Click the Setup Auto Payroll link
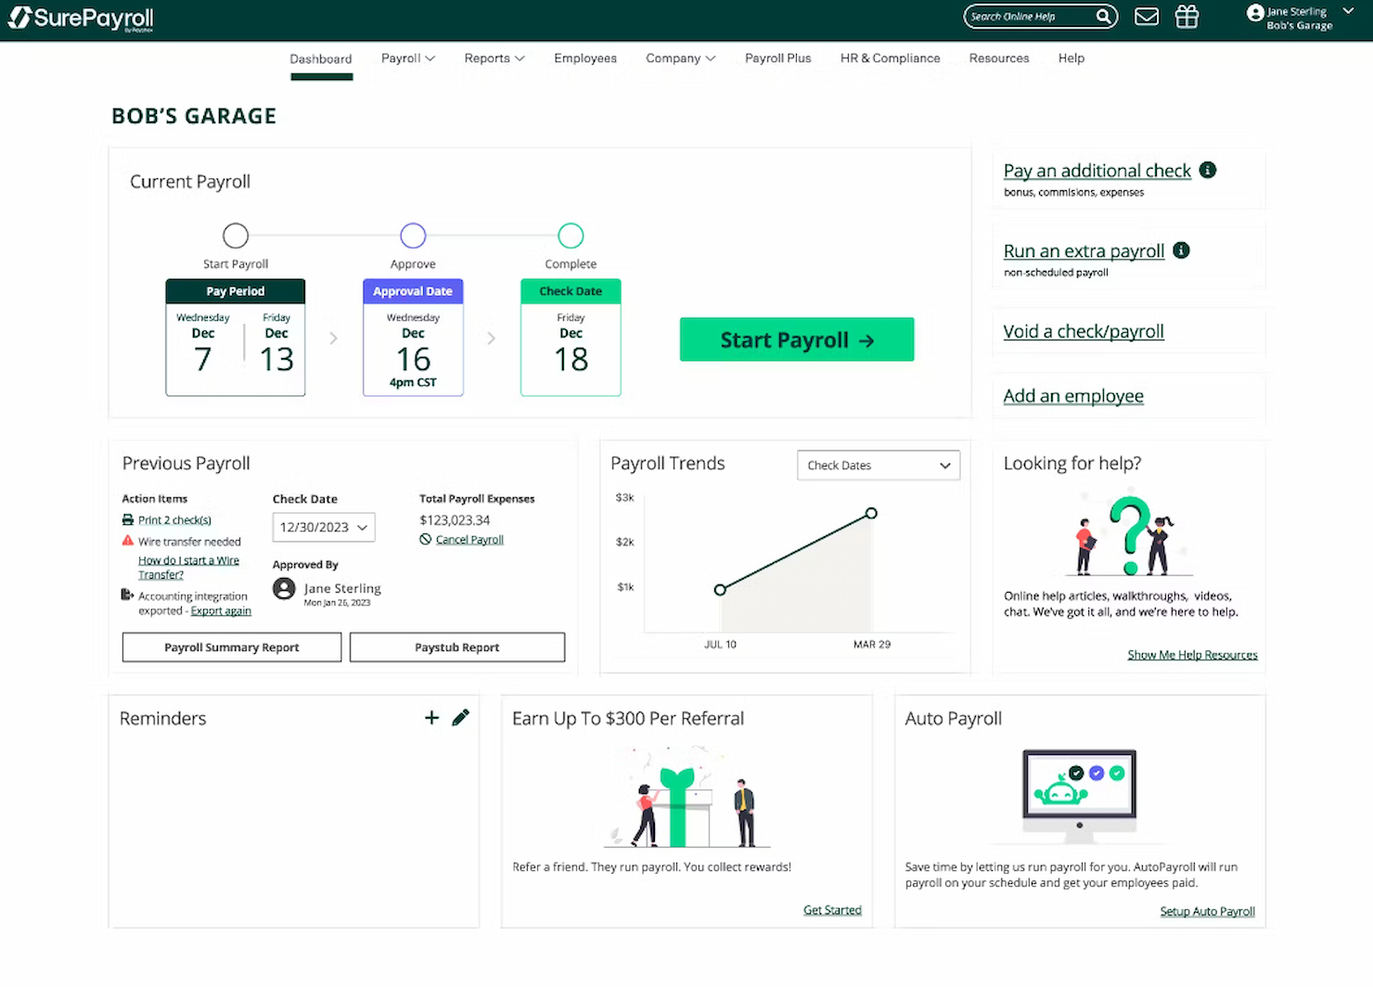Image resolution: width=1373 pixels, height=987 pixels. coord(1206,911)
